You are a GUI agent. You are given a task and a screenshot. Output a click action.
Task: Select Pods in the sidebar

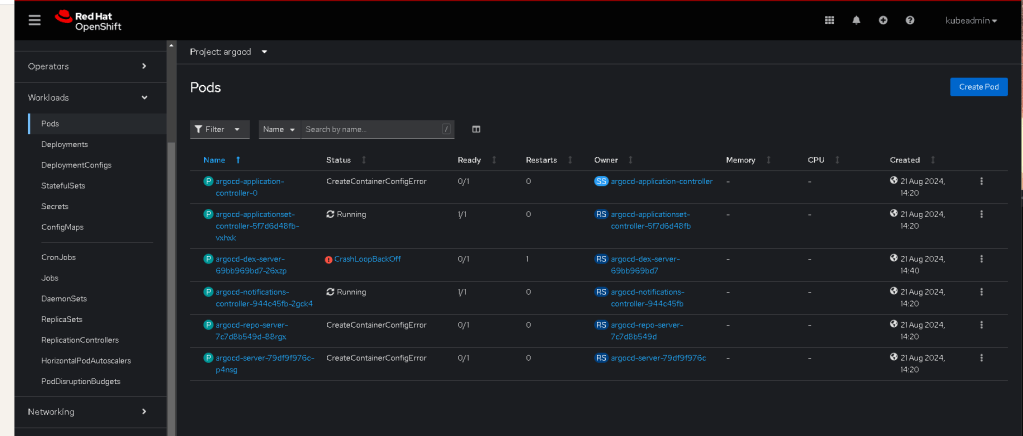[97, 123]
